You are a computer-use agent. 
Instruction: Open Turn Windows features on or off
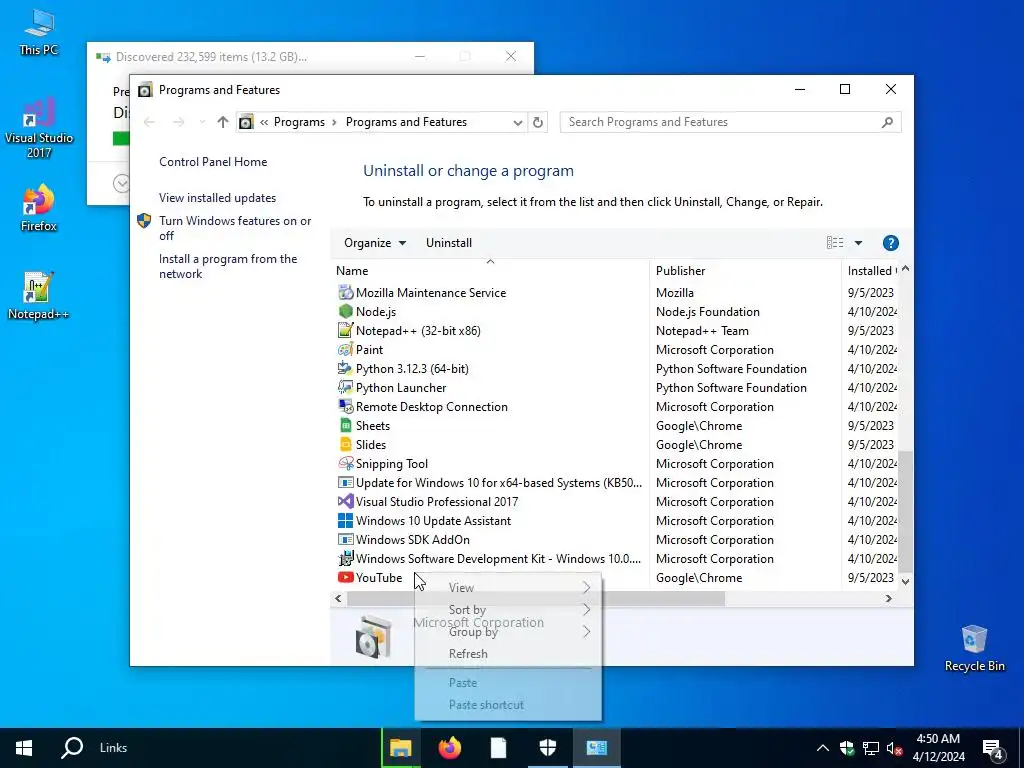point(235,228)
